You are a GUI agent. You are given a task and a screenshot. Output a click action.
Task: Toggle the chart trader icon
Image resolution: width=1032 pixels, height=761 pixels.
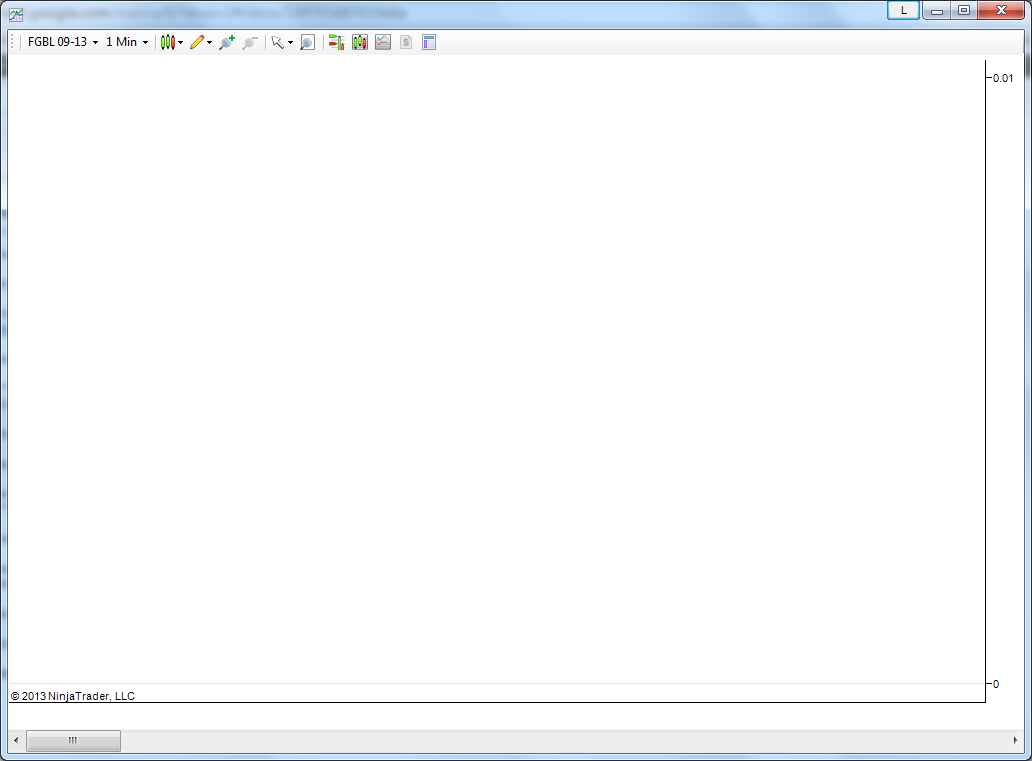click(336, 42)
